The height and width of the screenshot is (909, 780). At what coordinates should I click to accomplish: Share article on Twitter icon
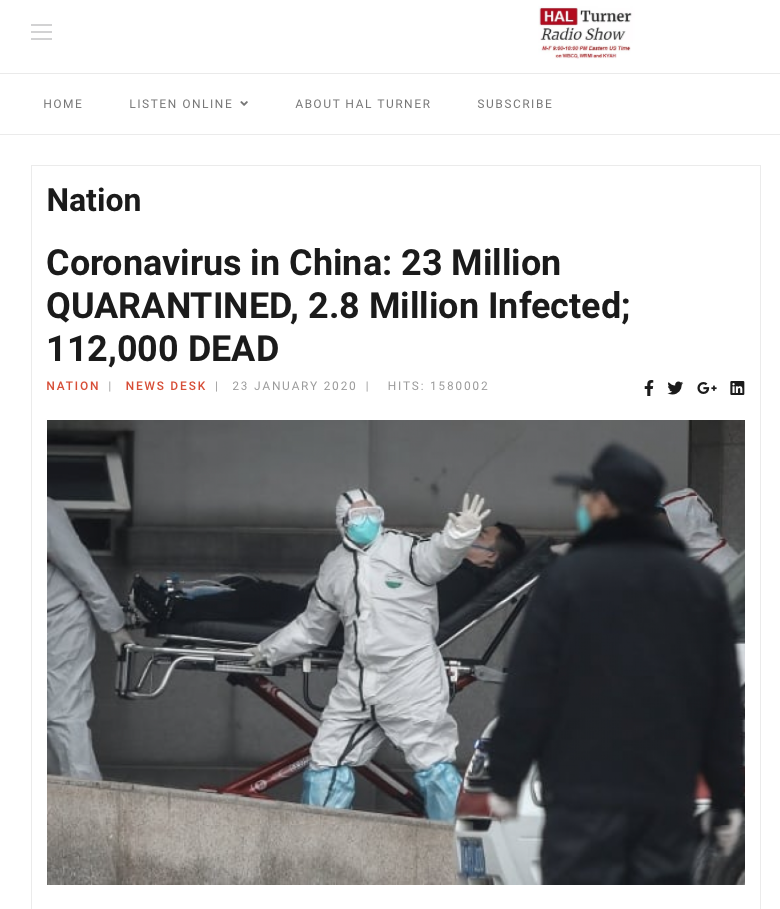[675, 388]
